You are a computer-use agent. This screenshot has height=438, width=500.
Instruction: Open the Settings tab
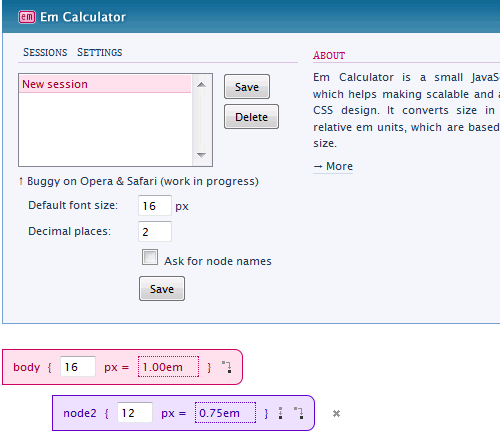(x=100, y=52)
